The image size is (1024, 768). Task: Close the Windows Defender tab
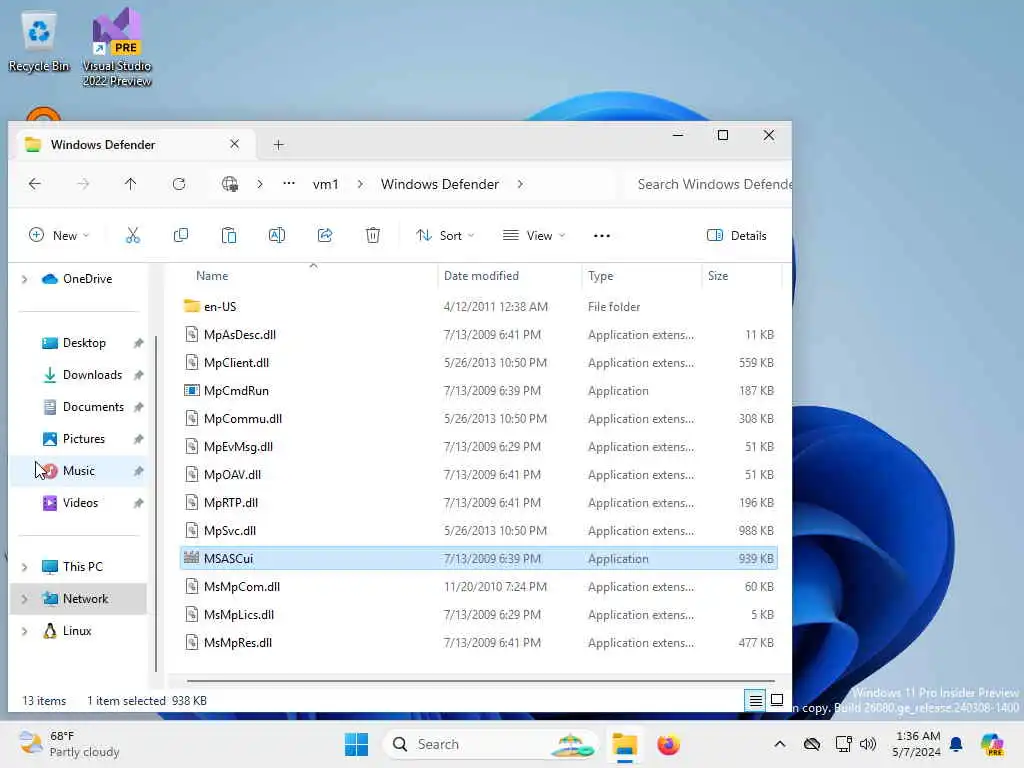coord(234,144)
